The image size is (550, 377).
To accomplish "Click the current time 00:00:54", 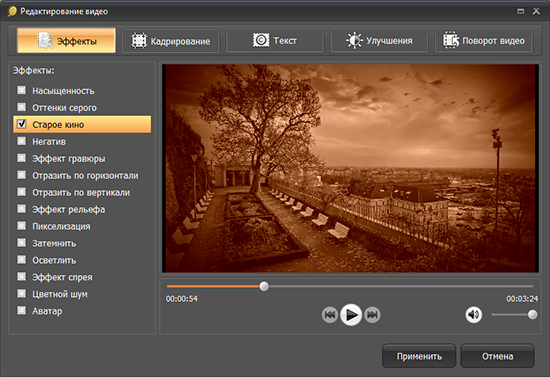I will click(182, 299).
